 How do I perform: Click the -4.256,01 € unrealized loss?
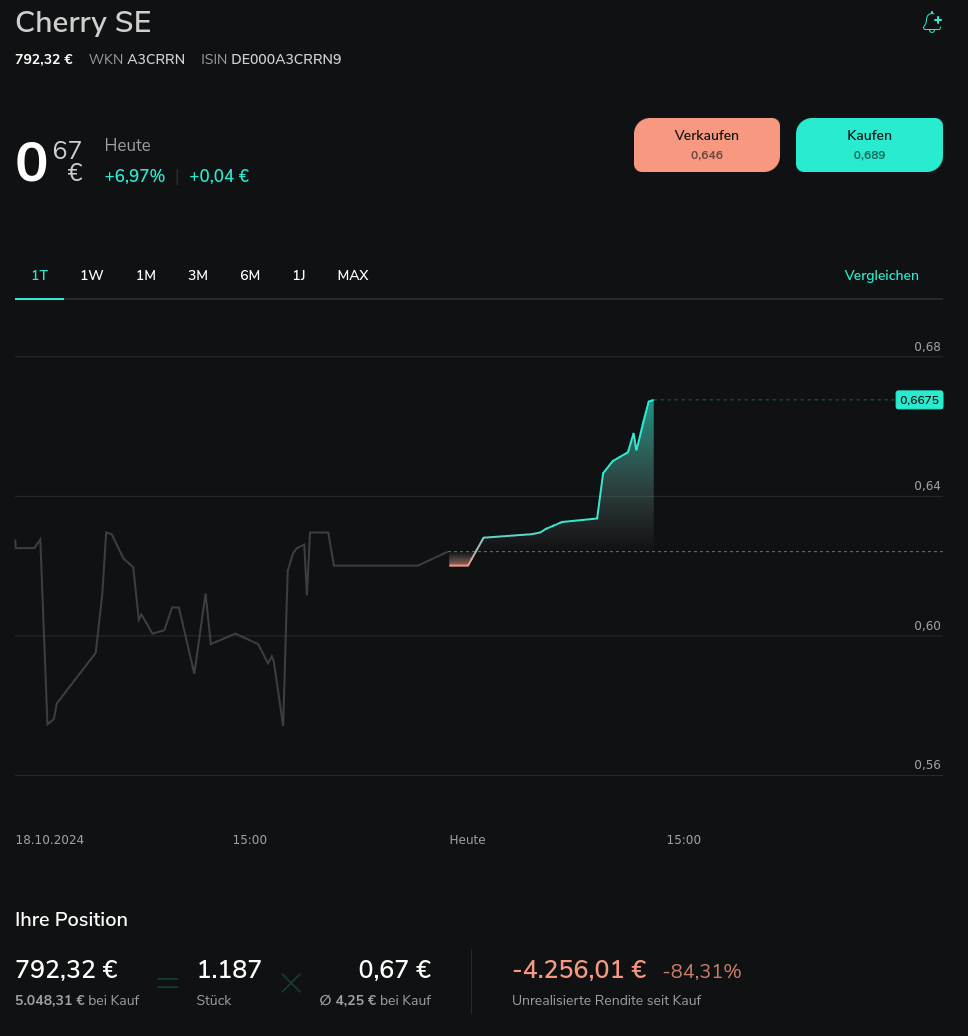click(579, 969)
